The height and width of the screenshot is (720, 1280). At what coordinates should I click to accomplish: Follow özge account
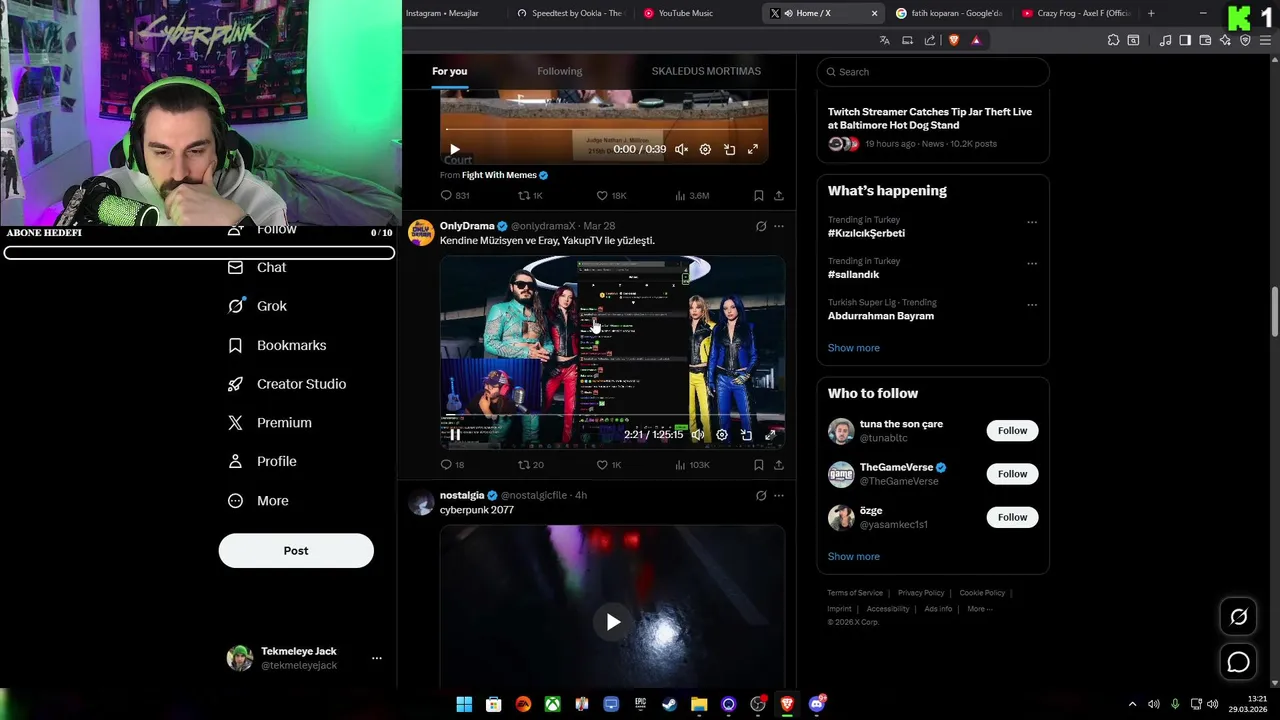pyautogui.click(x=1012, y=517)
